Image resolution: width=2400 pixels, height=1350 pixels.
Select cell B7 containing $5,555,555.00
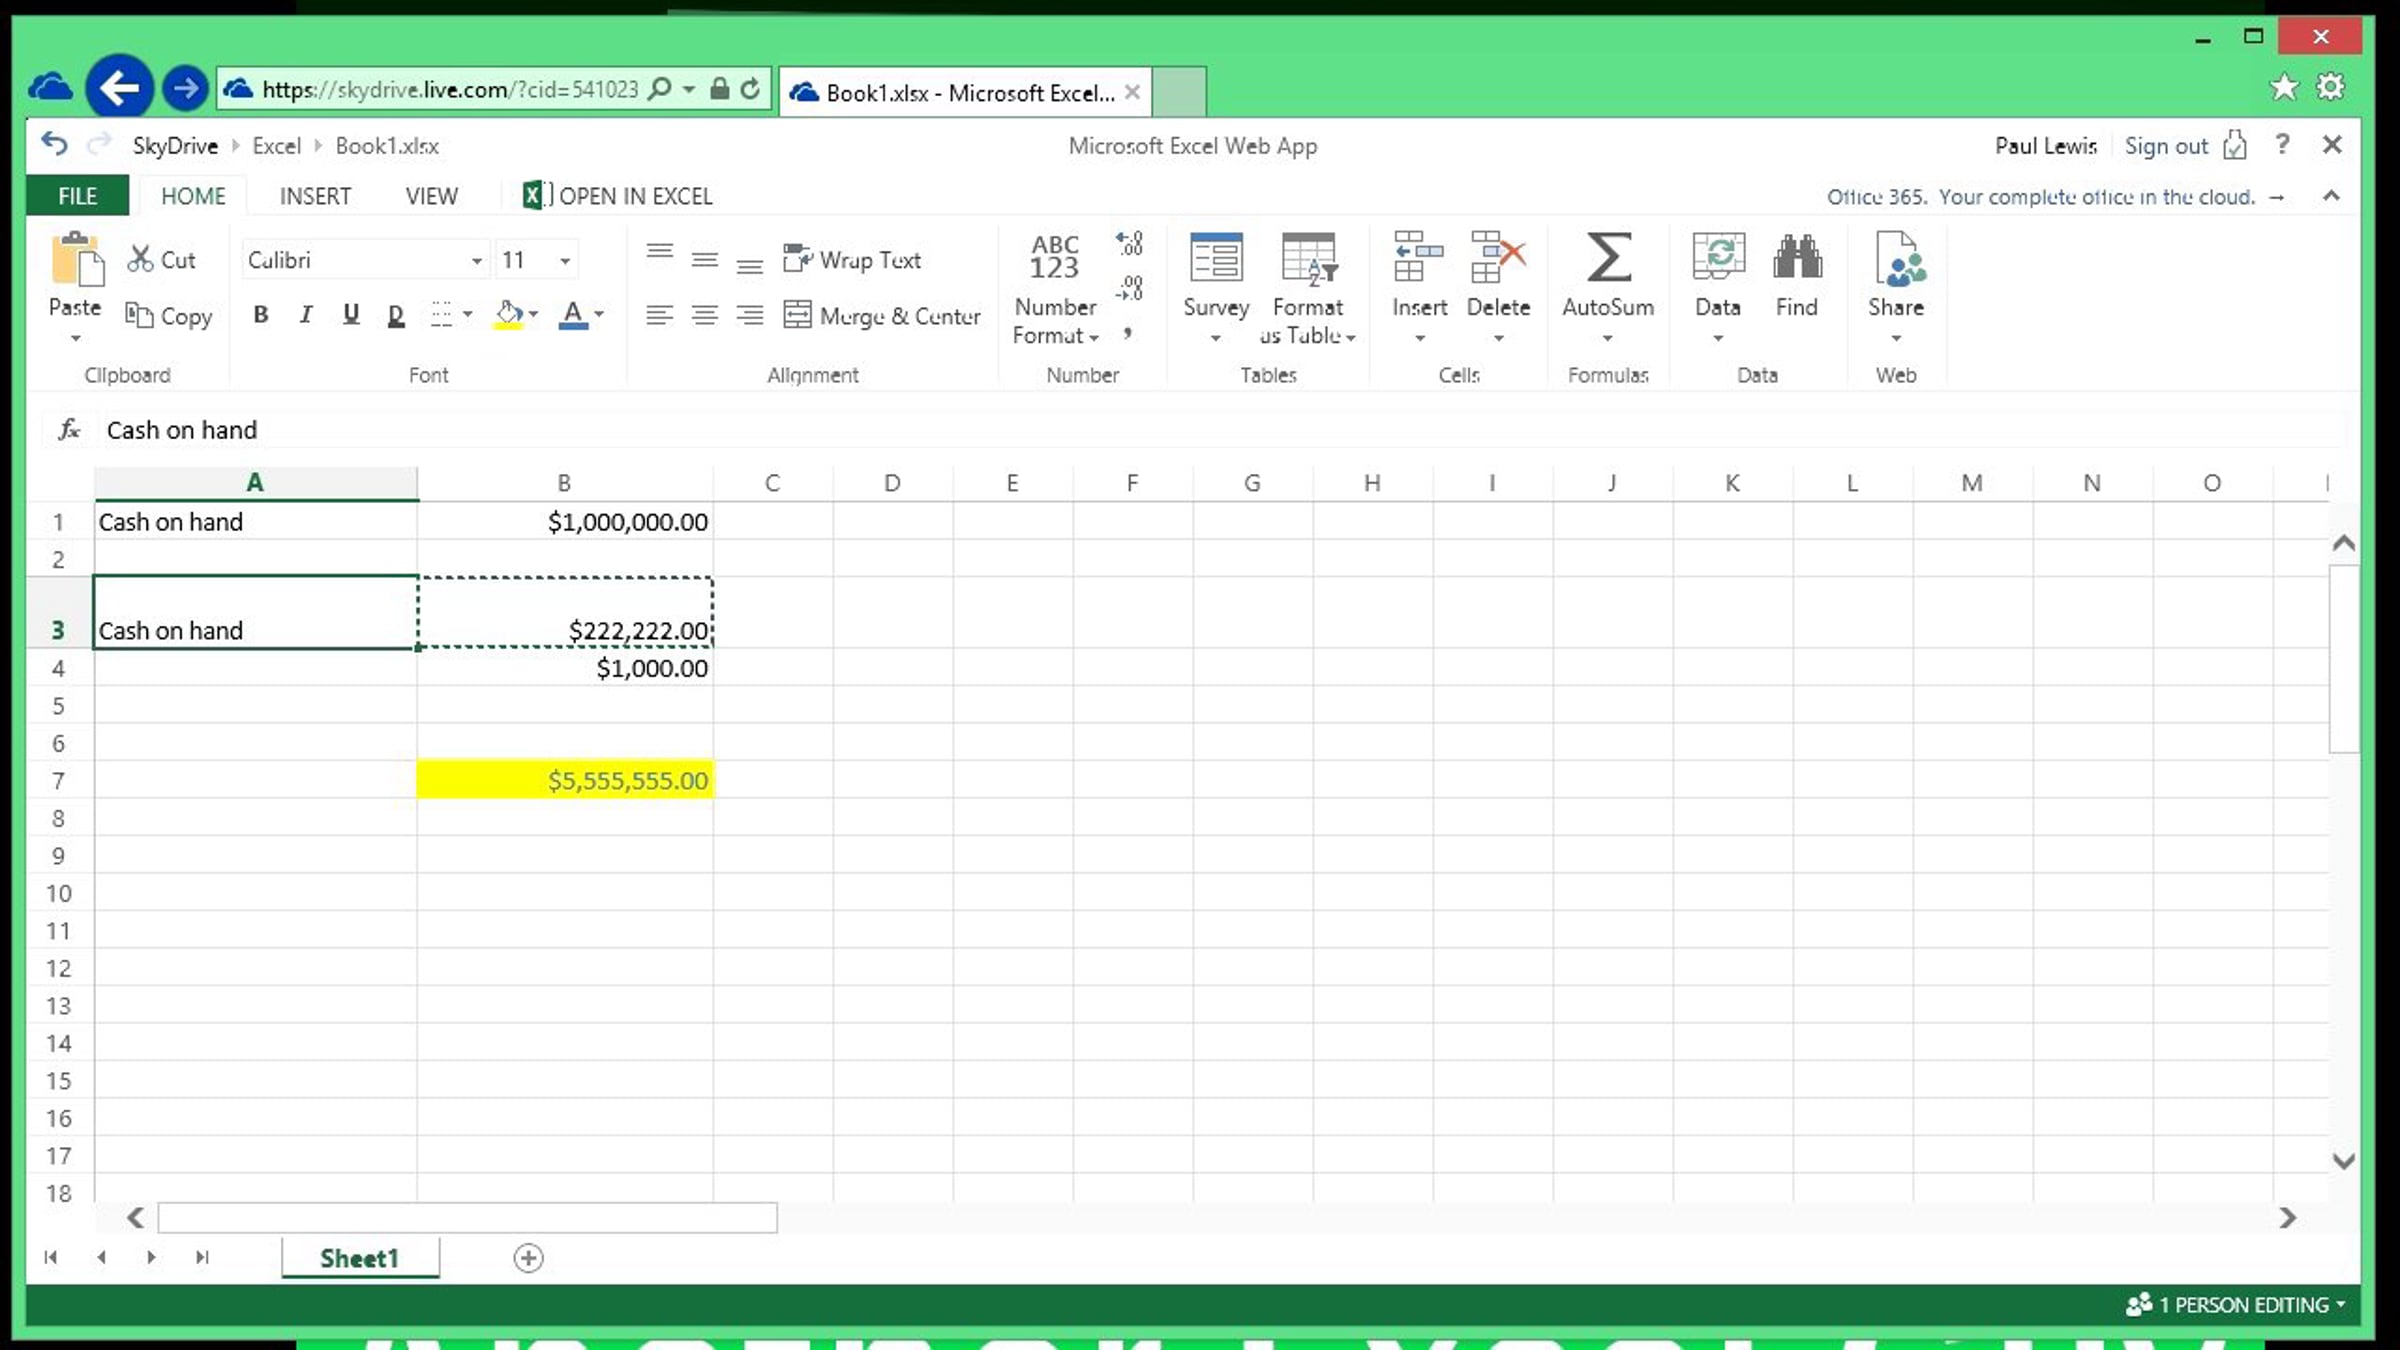click(x=565, y=780)
